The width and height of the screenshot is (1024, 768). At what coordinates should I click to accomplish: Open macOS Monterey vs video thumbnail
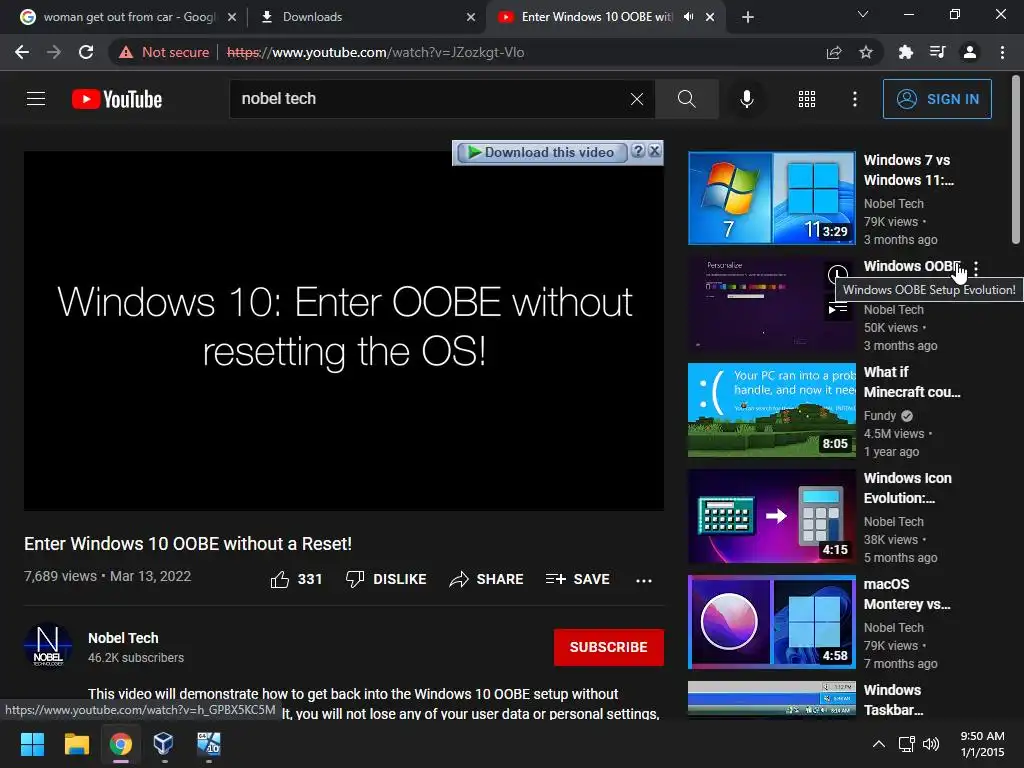(x=771, y=622)
